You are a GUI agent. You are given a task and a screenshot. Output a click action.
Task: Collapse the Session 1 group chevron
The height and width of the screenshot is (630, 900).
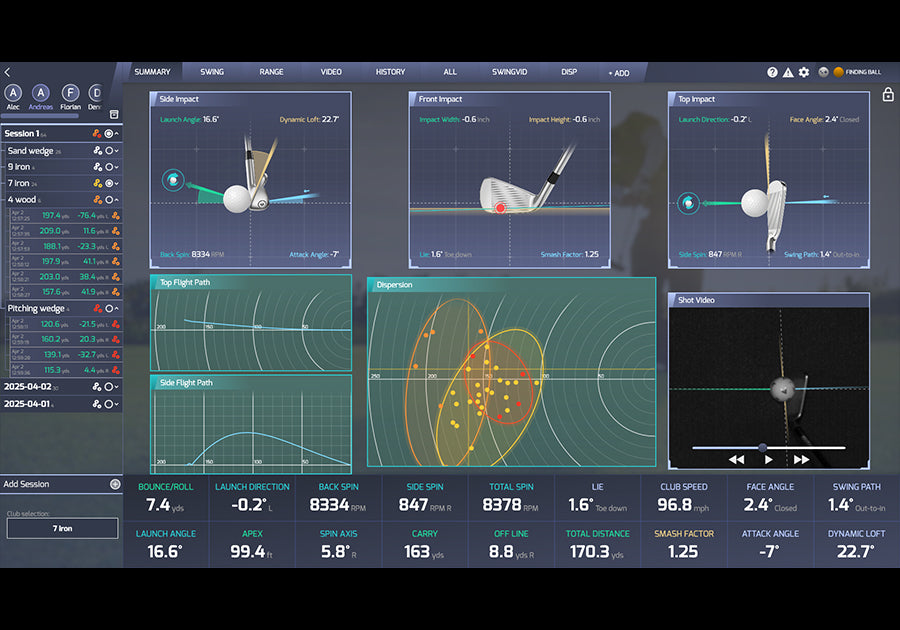(117, 133)
